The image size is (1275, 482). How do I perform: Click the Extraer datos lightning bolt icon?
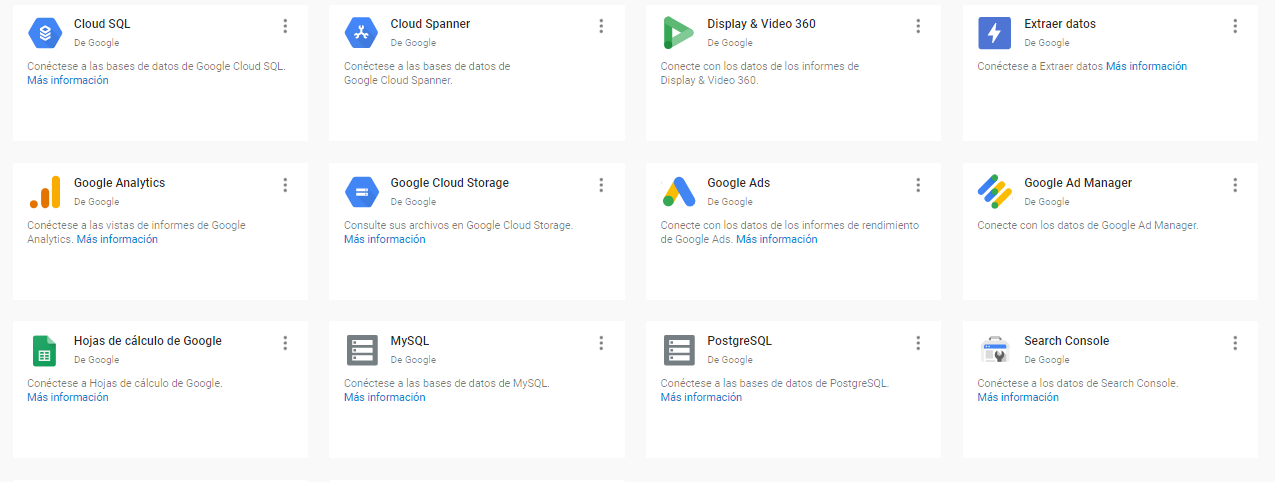(994, 33)
